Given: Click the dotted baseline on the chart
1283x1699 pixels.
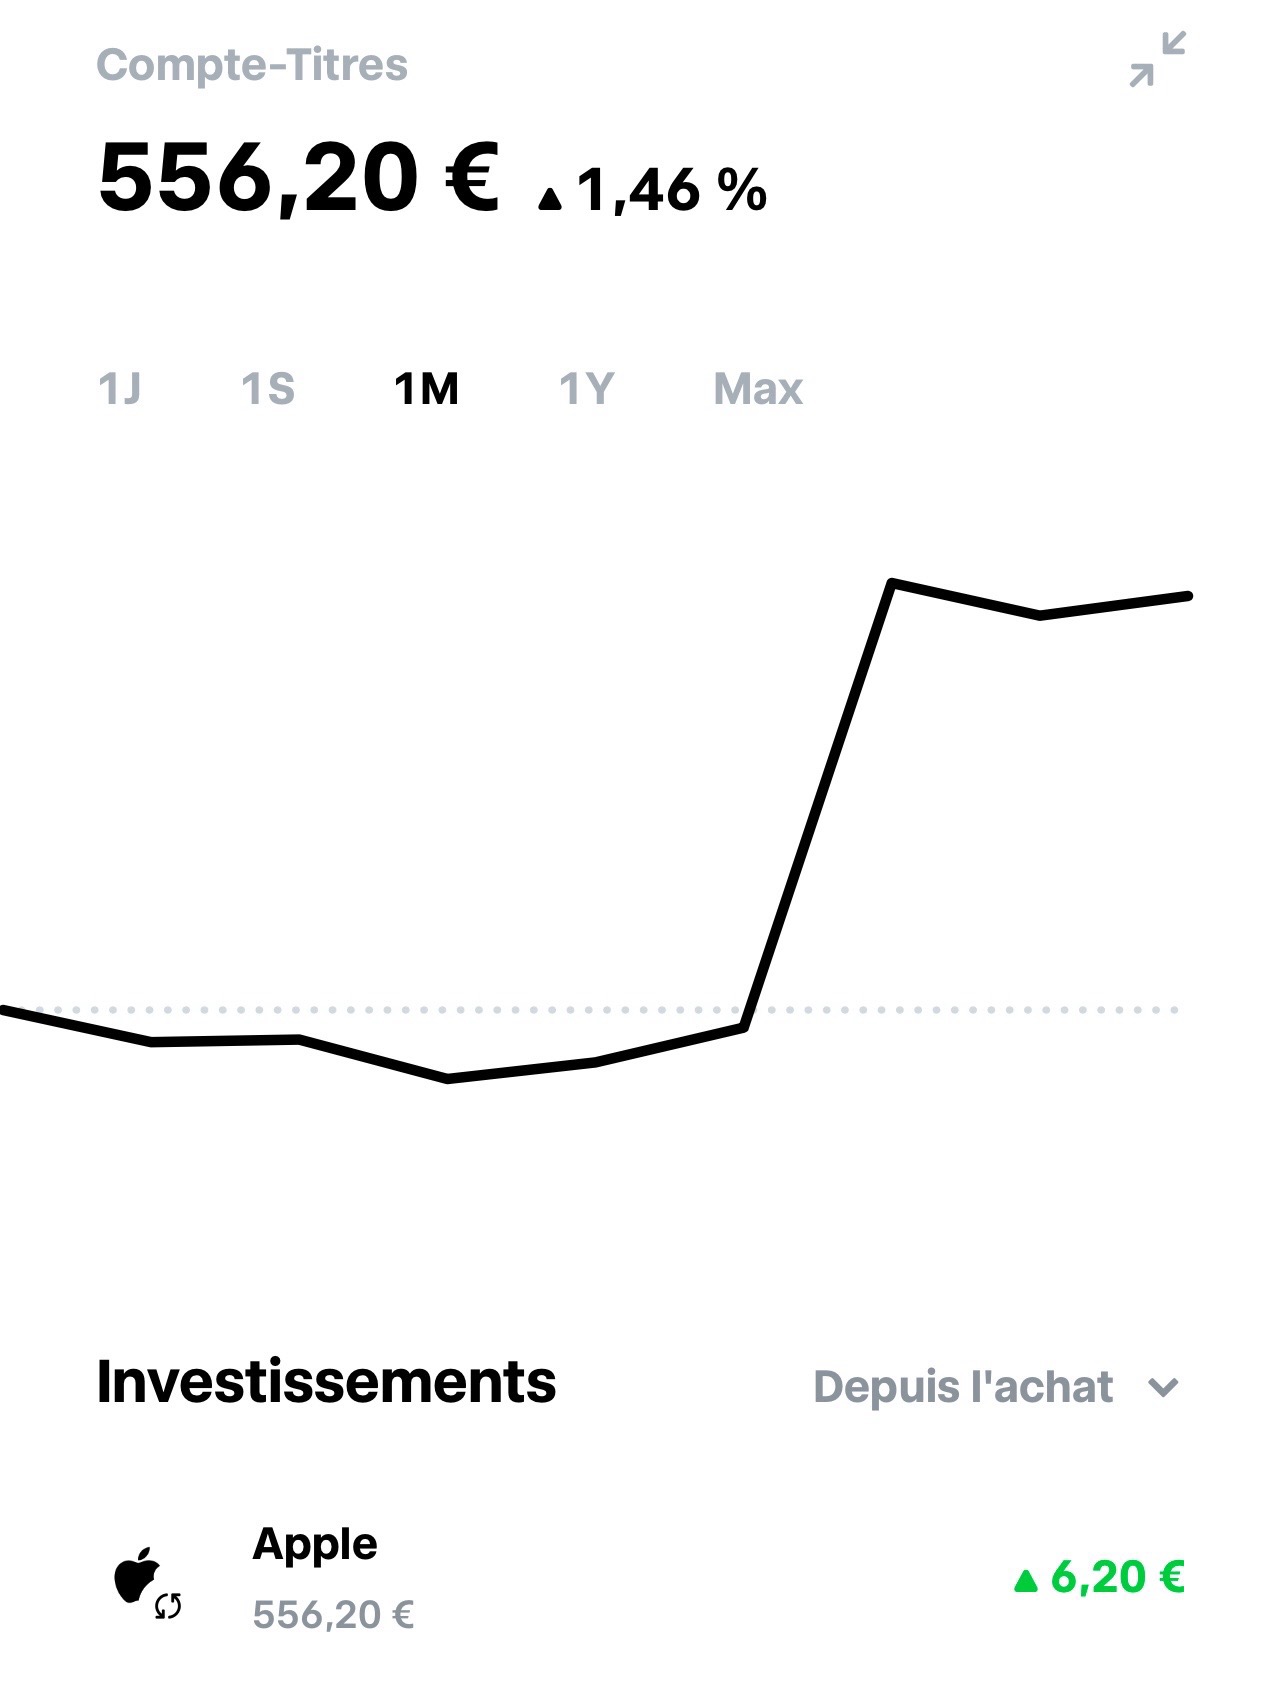Looking at the screenshot, I should (x=960, y=1010).
